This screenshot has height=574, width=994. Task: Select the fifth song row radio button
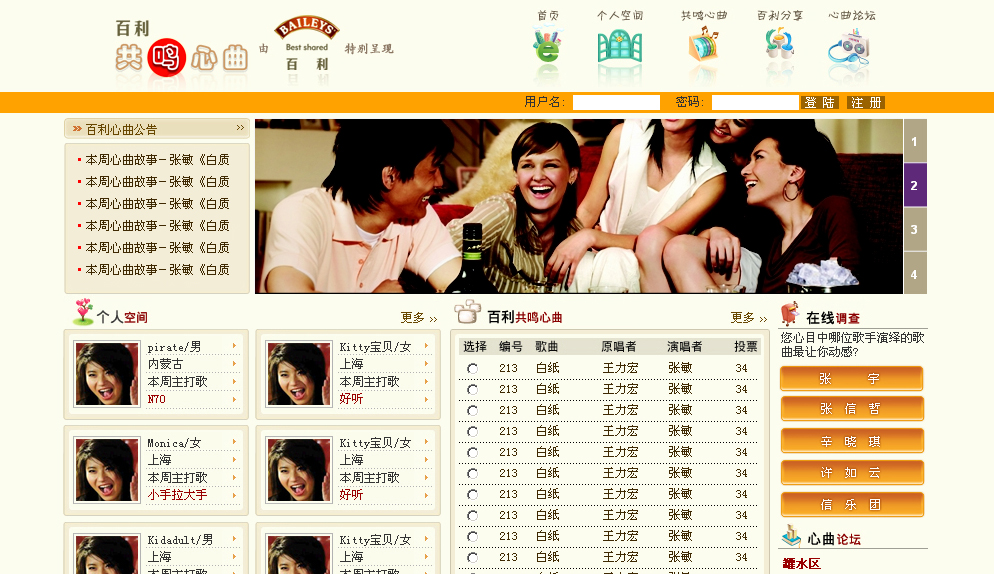click(472, 452)
